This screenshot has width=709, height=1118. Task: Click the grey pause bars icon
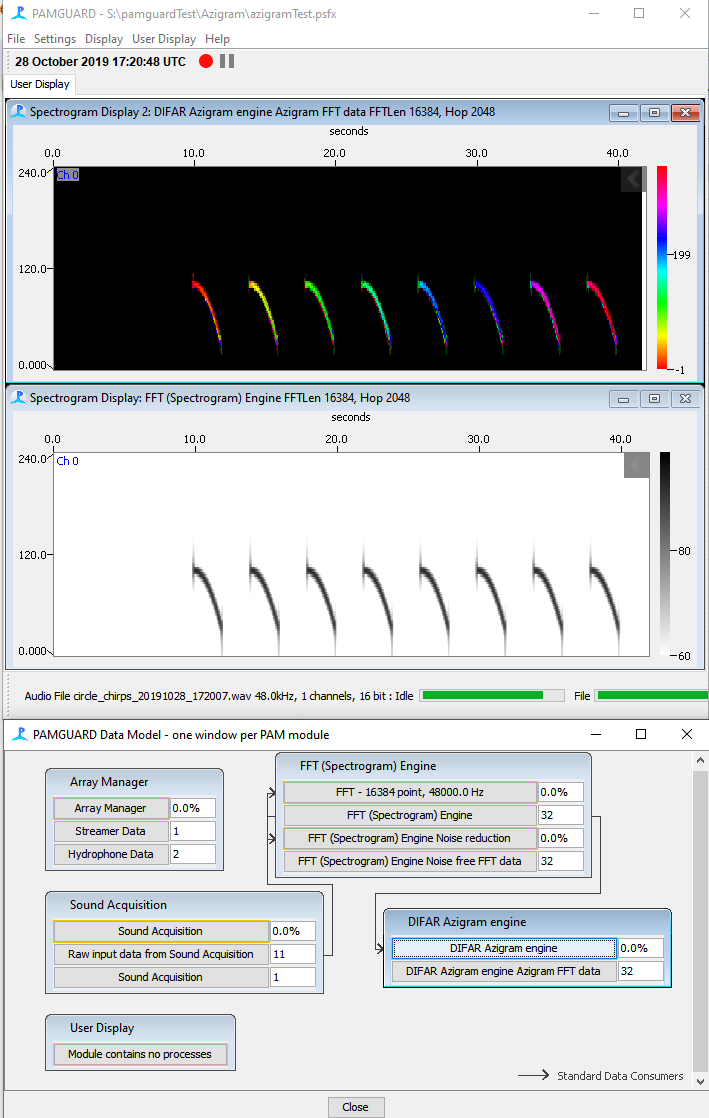click(227, 61)
